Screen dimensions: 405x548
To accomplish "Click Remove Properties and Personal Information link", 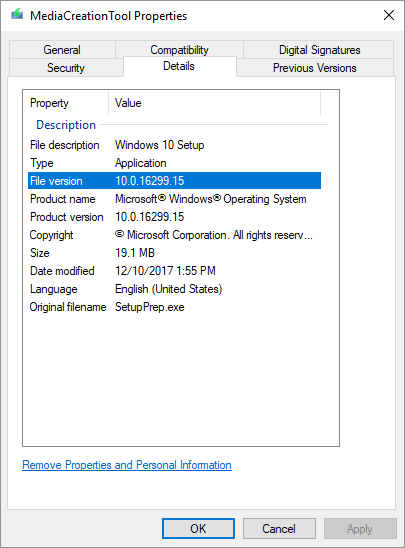I will coord(127,465).
